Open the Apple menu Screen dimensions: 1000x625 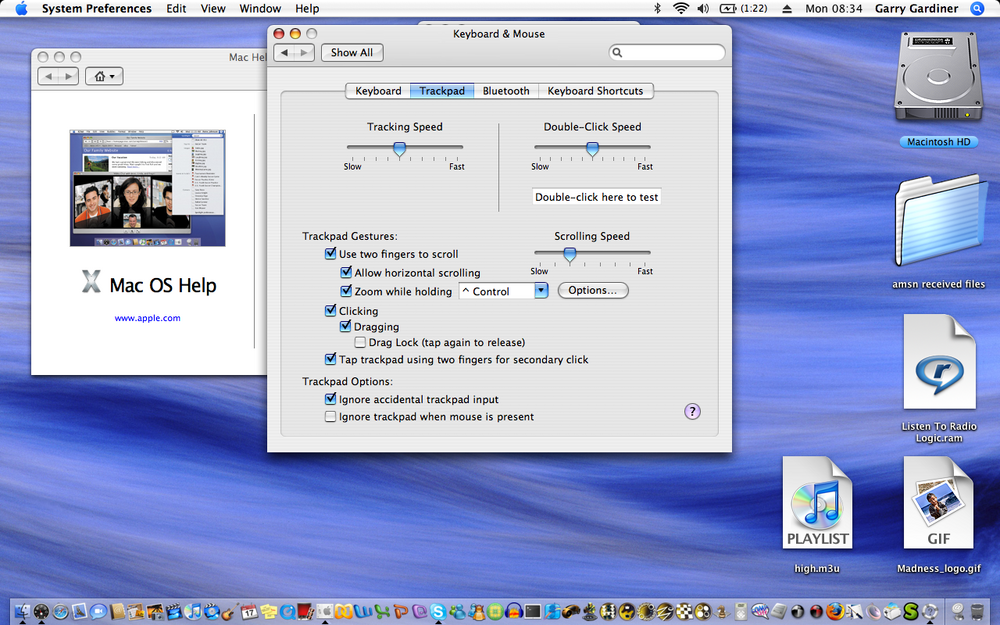pos(20,8)
